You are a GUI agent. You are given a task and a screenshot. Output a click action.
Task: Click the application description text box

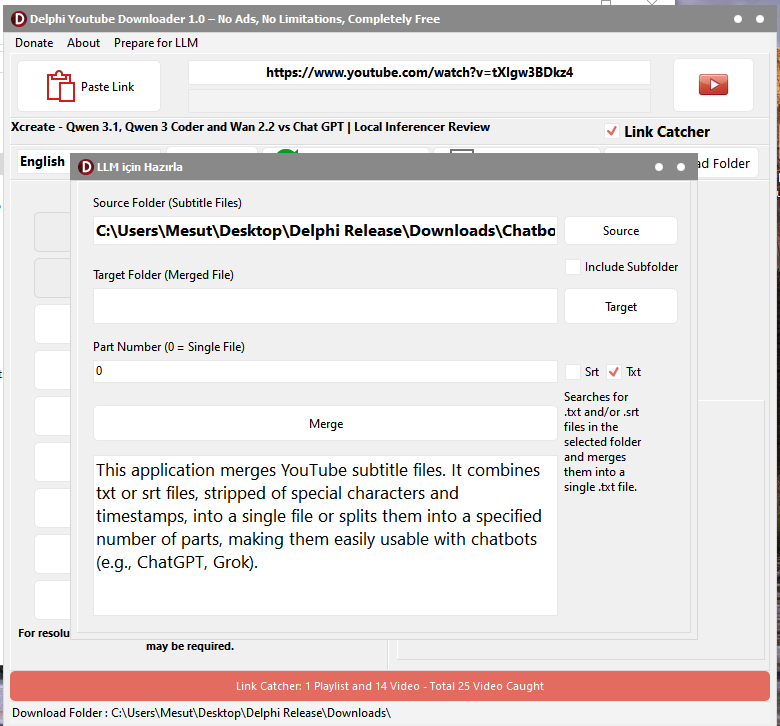(325, 535)
